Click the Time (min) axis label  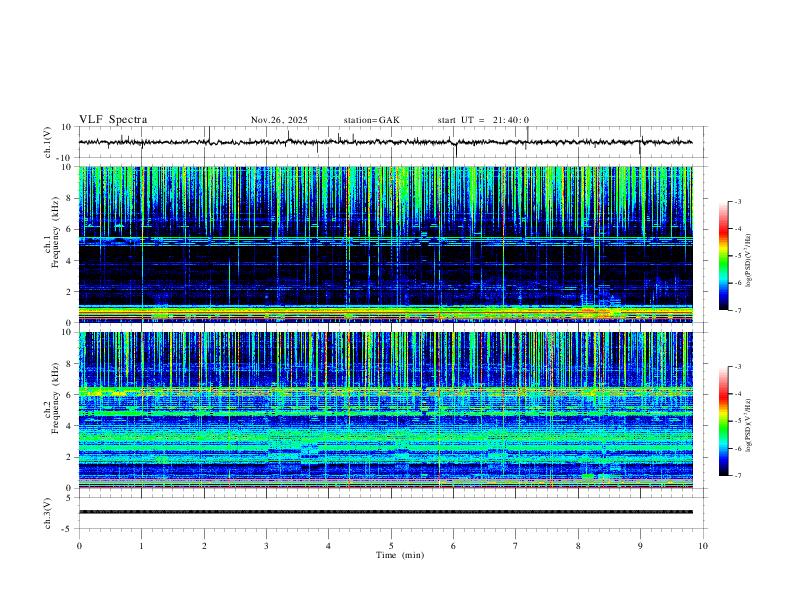click(400, 555)
